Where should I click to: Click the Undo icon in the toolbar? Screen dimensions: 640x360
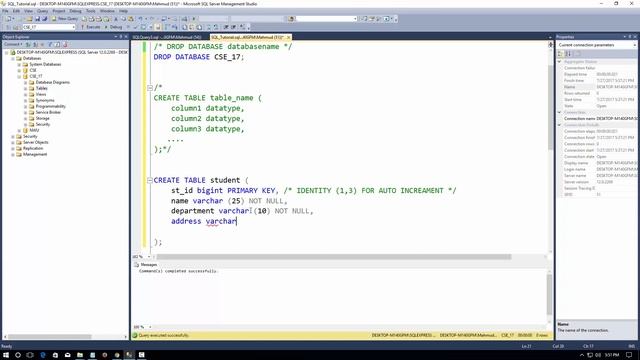coord(141,19)
